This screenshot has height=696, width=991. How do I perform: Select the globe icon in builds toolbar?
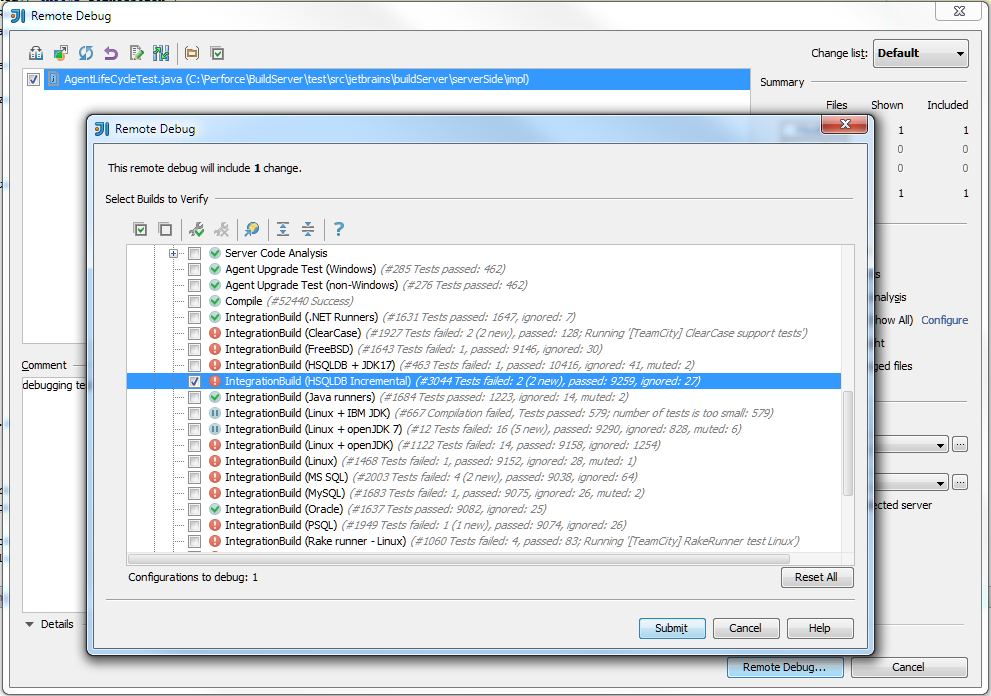251,230
